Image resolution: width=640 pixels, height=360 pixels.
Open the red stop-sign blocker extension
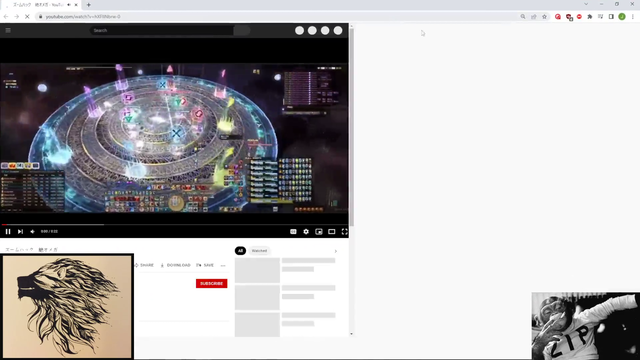coord(579,17)
